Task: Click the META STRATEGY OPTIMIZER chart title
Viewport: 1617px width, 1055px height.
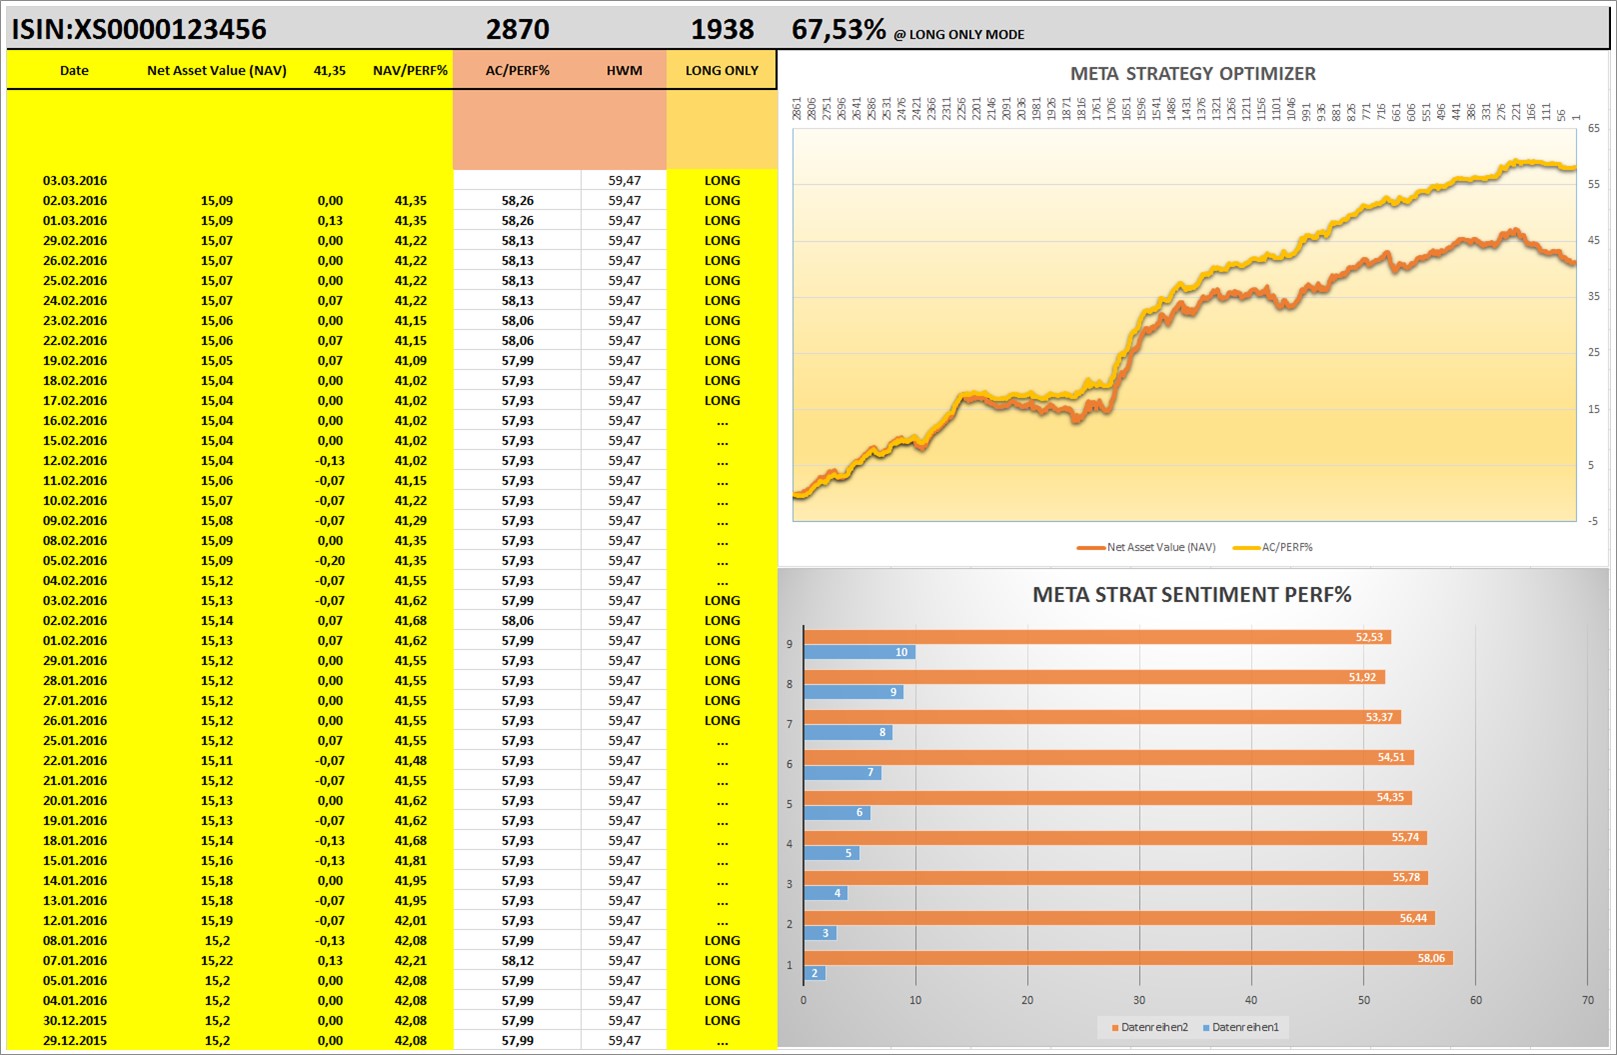Action: click(x=1192, y=72)
